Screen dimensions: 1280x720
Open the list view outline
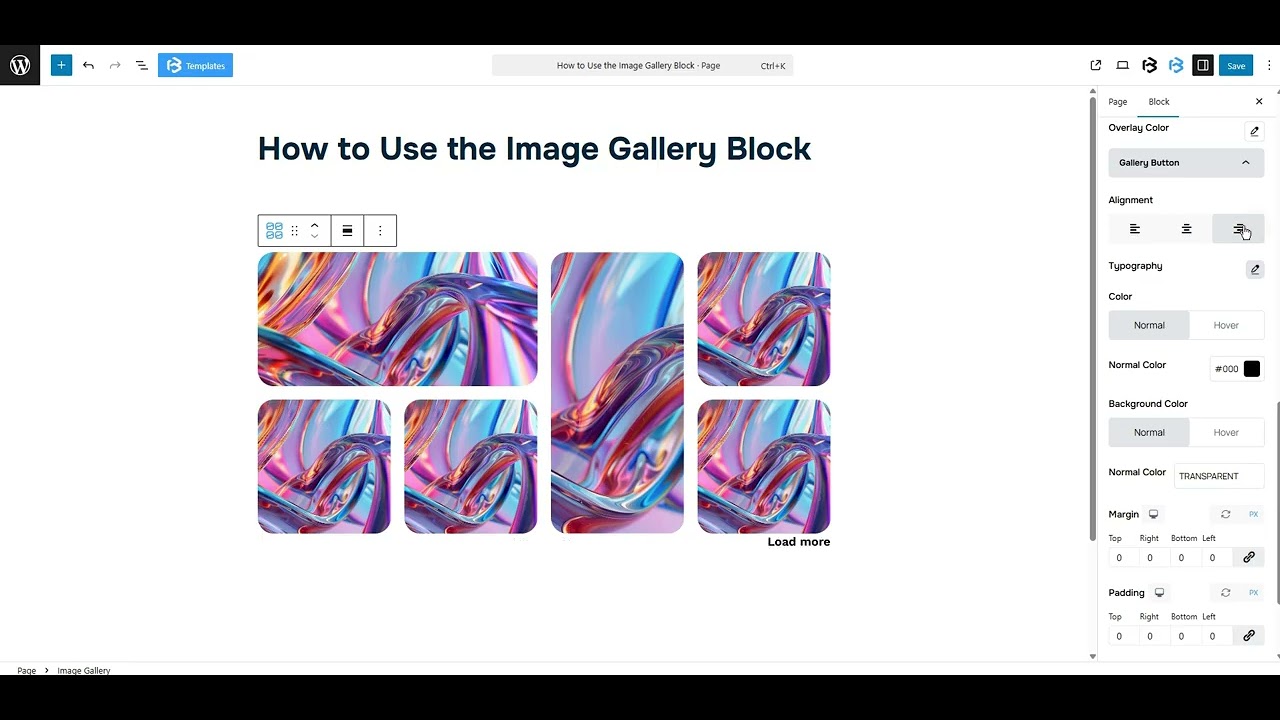141,65
